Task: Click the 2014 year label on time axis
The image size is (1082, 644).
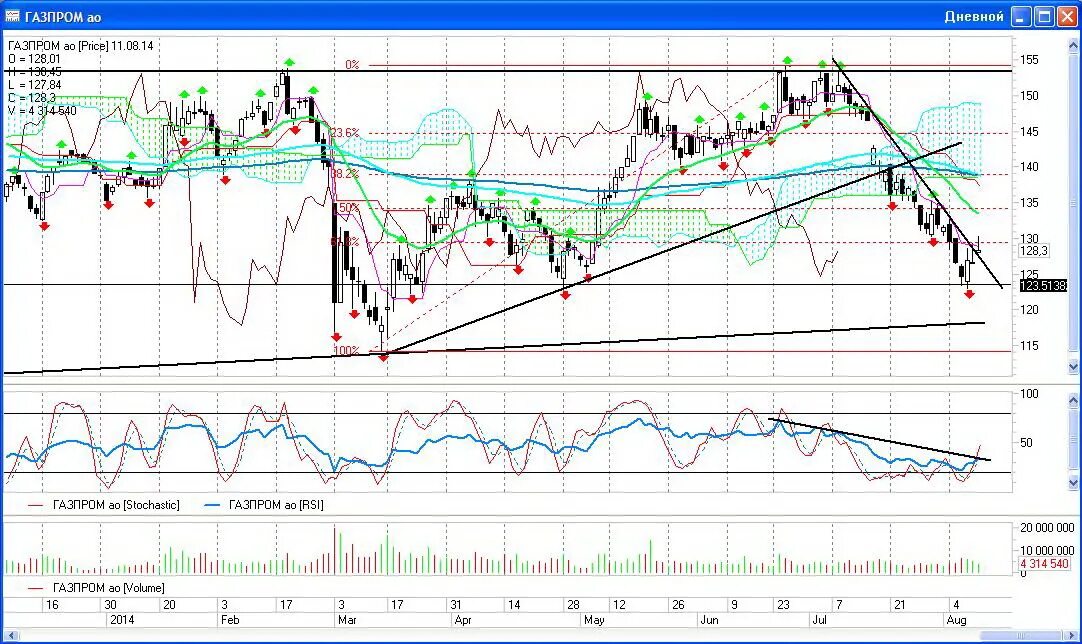Action: [122, 620]
